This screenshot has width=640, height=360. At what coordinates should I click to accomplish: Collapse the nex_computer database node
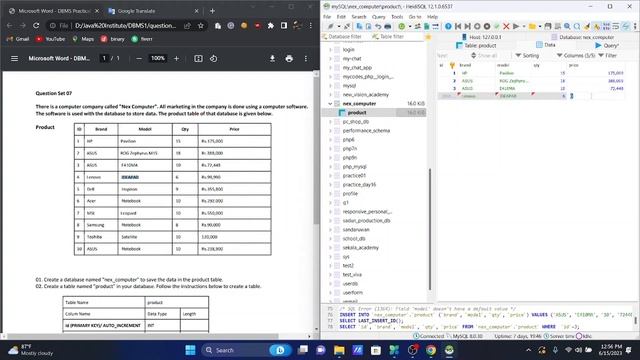(330, 104)
